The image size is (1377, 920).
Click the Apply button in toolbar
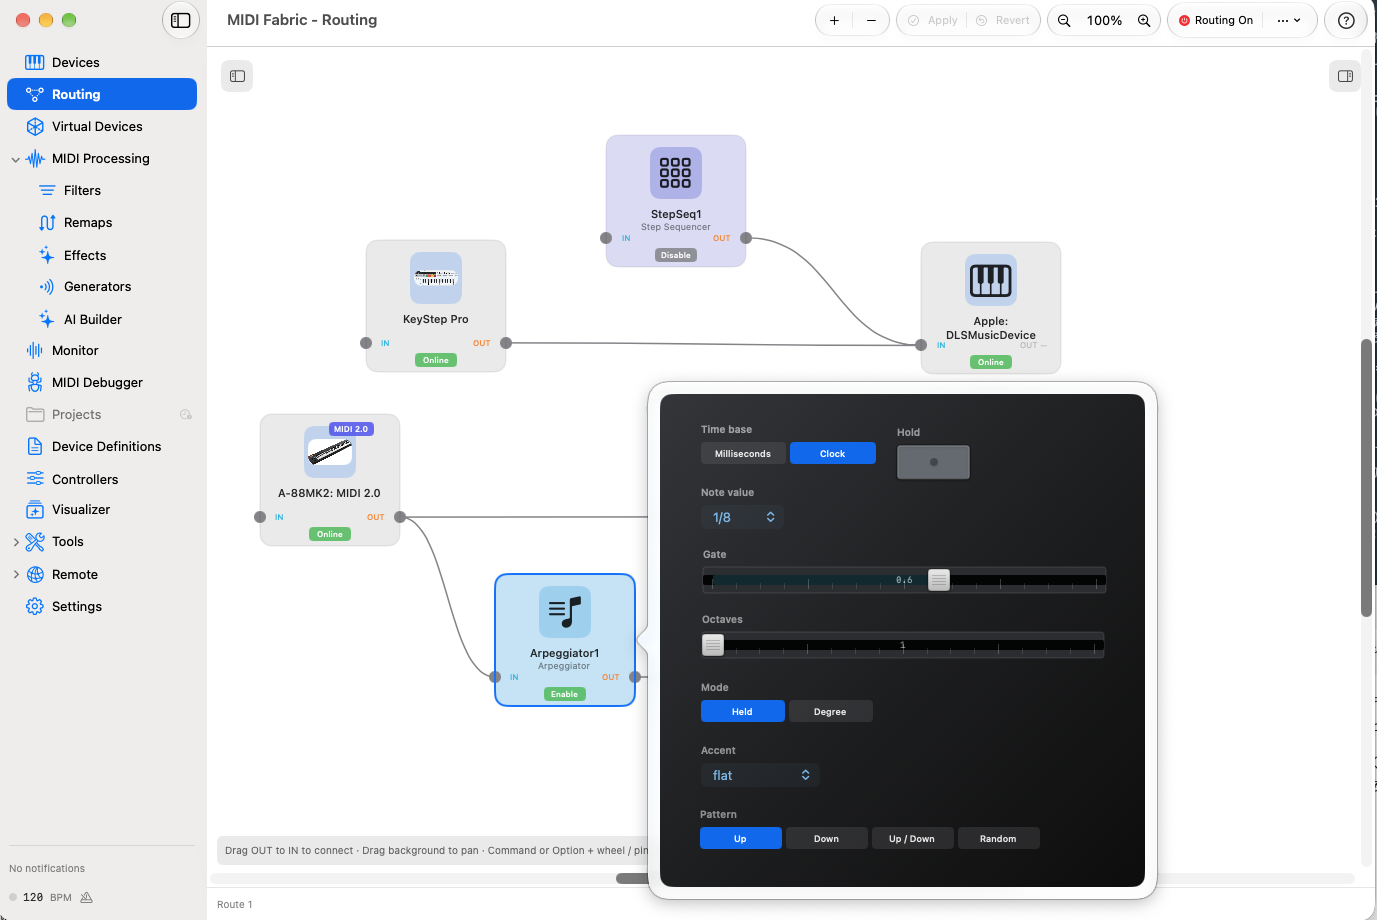pos(933,20)
